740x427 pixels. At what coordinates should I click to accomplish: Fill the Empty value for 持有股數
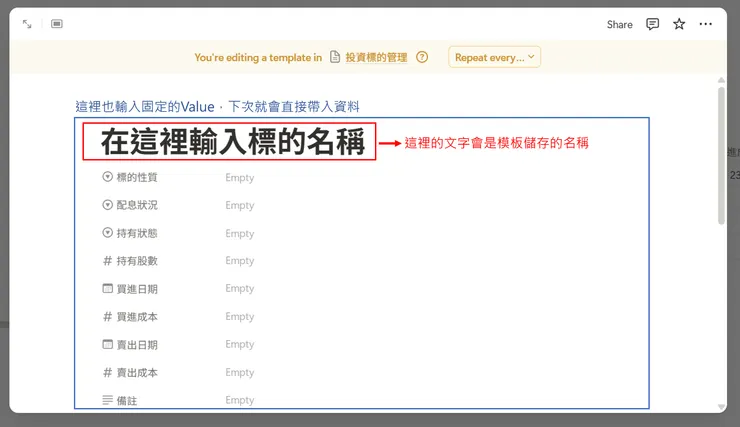coord(240,261)
